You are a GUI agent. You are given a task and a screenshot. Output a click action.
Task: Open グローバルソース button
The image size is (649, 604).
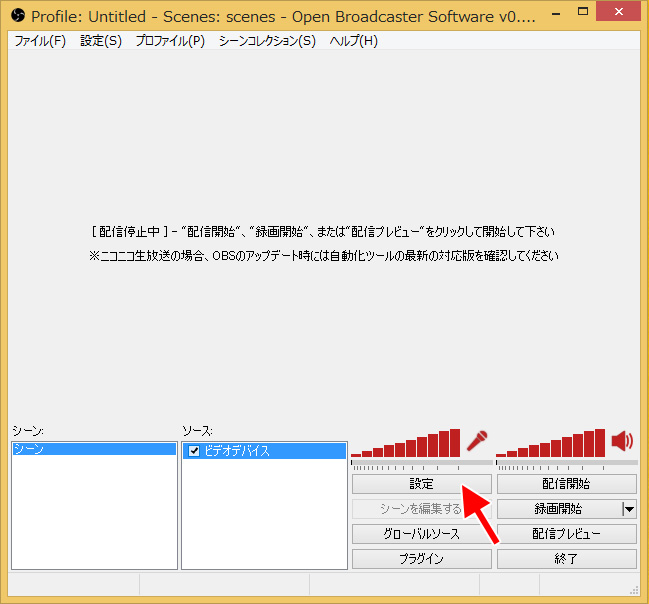pyautogui.click(x=422, y=534)
